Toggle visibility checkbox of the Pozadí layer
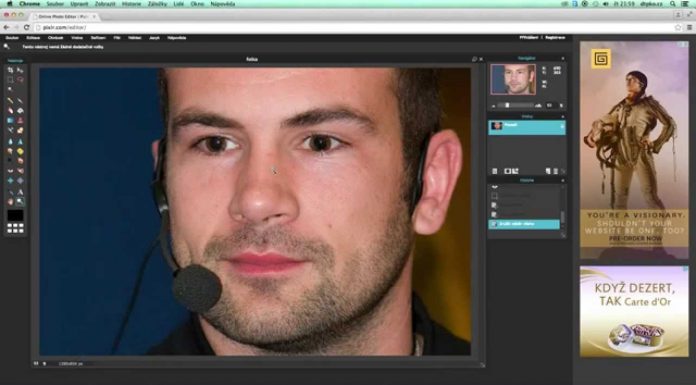The width and height of the screenshot is (696, 385). tap(562, 127)
